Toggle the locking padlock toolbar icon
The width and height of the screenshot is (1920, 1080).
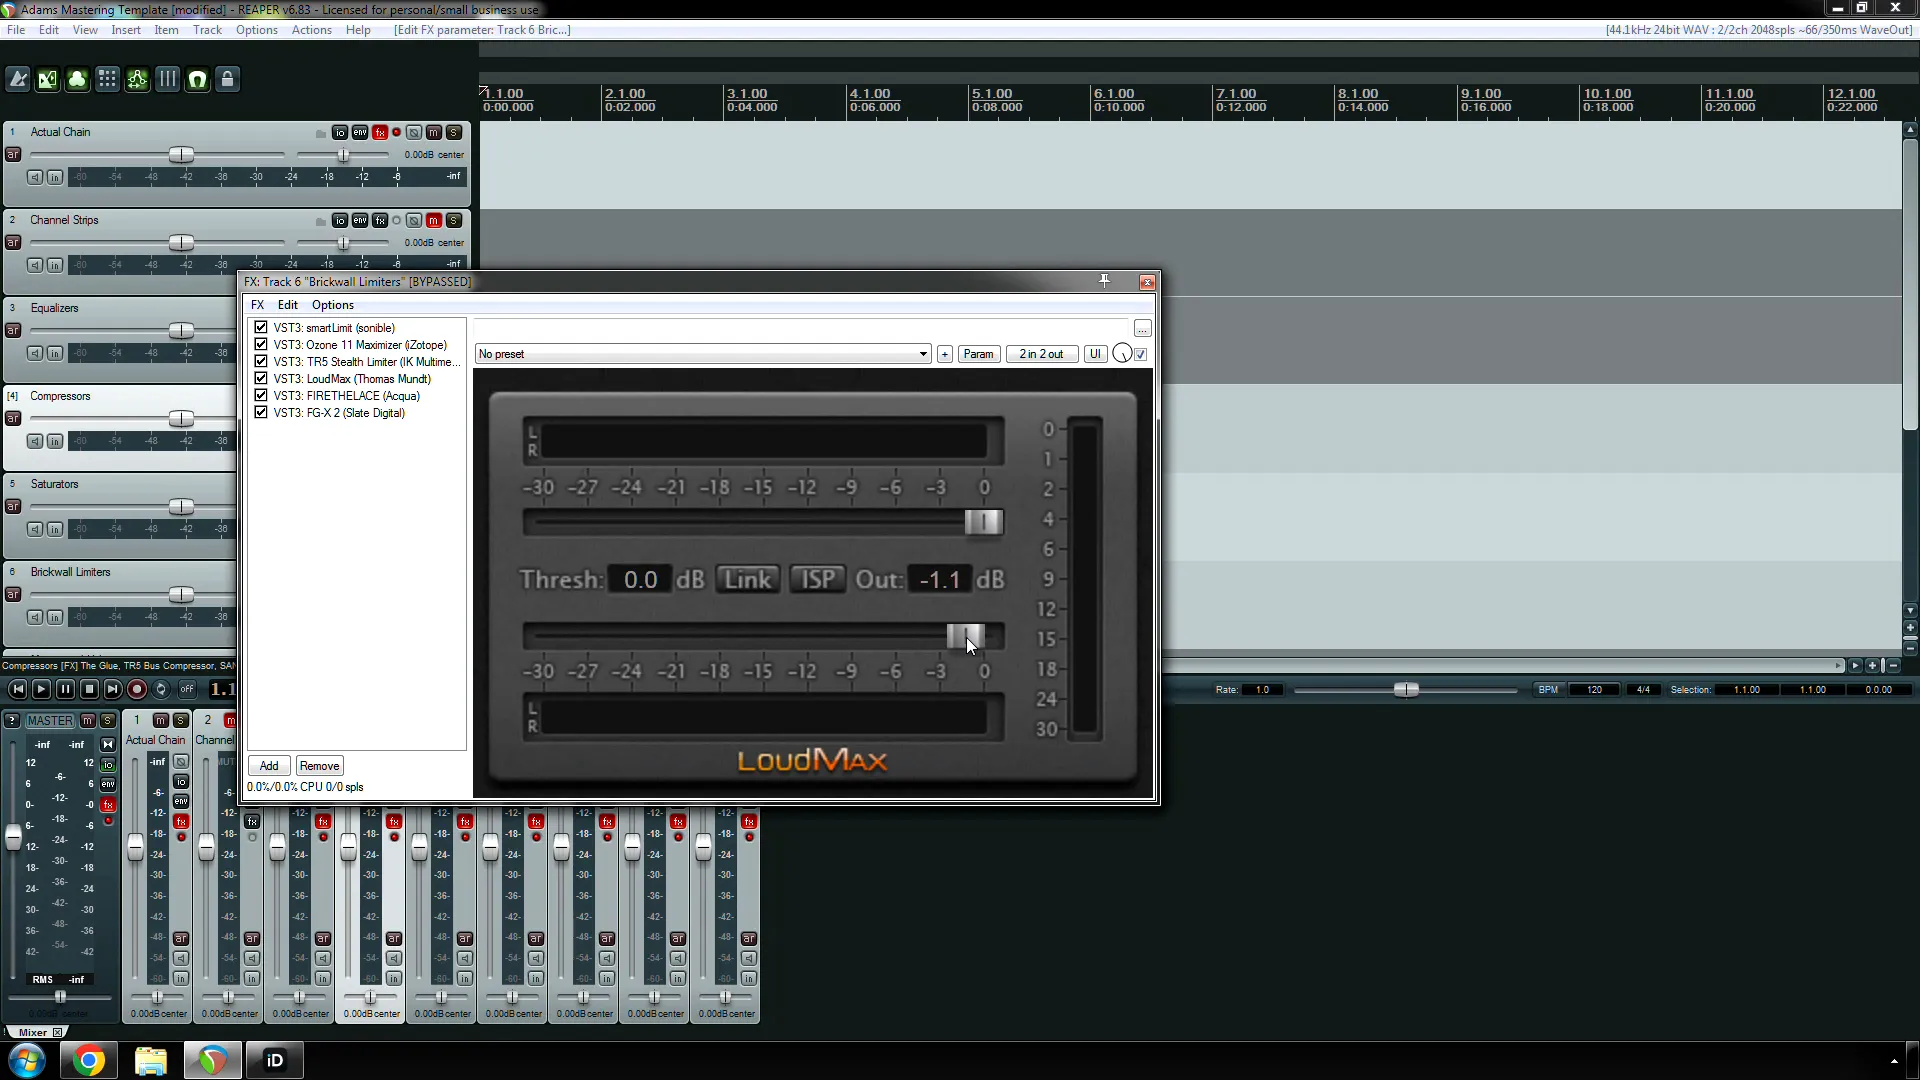click(228, 79)
